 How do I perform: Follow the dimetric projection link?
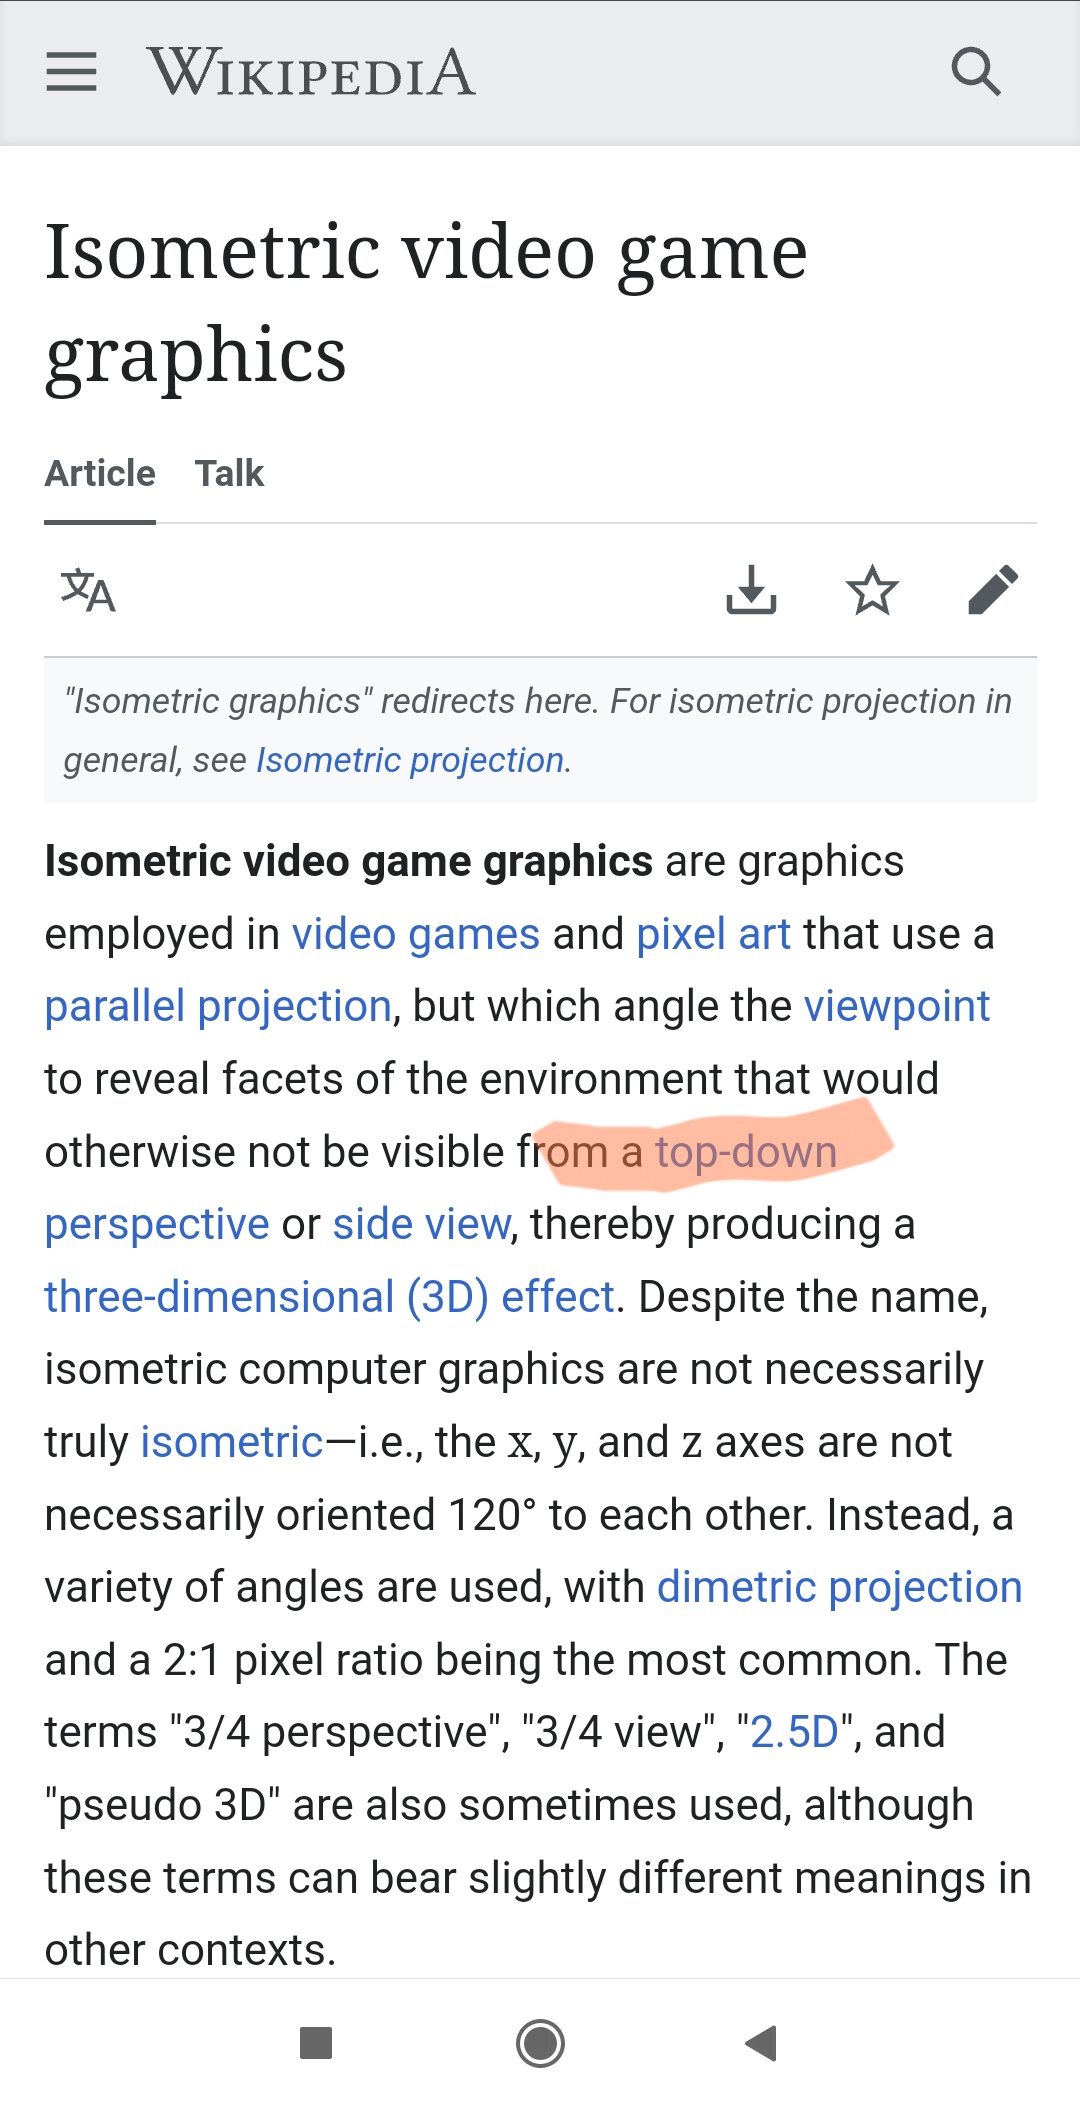pyautogui.click(x=839, y=1588)
